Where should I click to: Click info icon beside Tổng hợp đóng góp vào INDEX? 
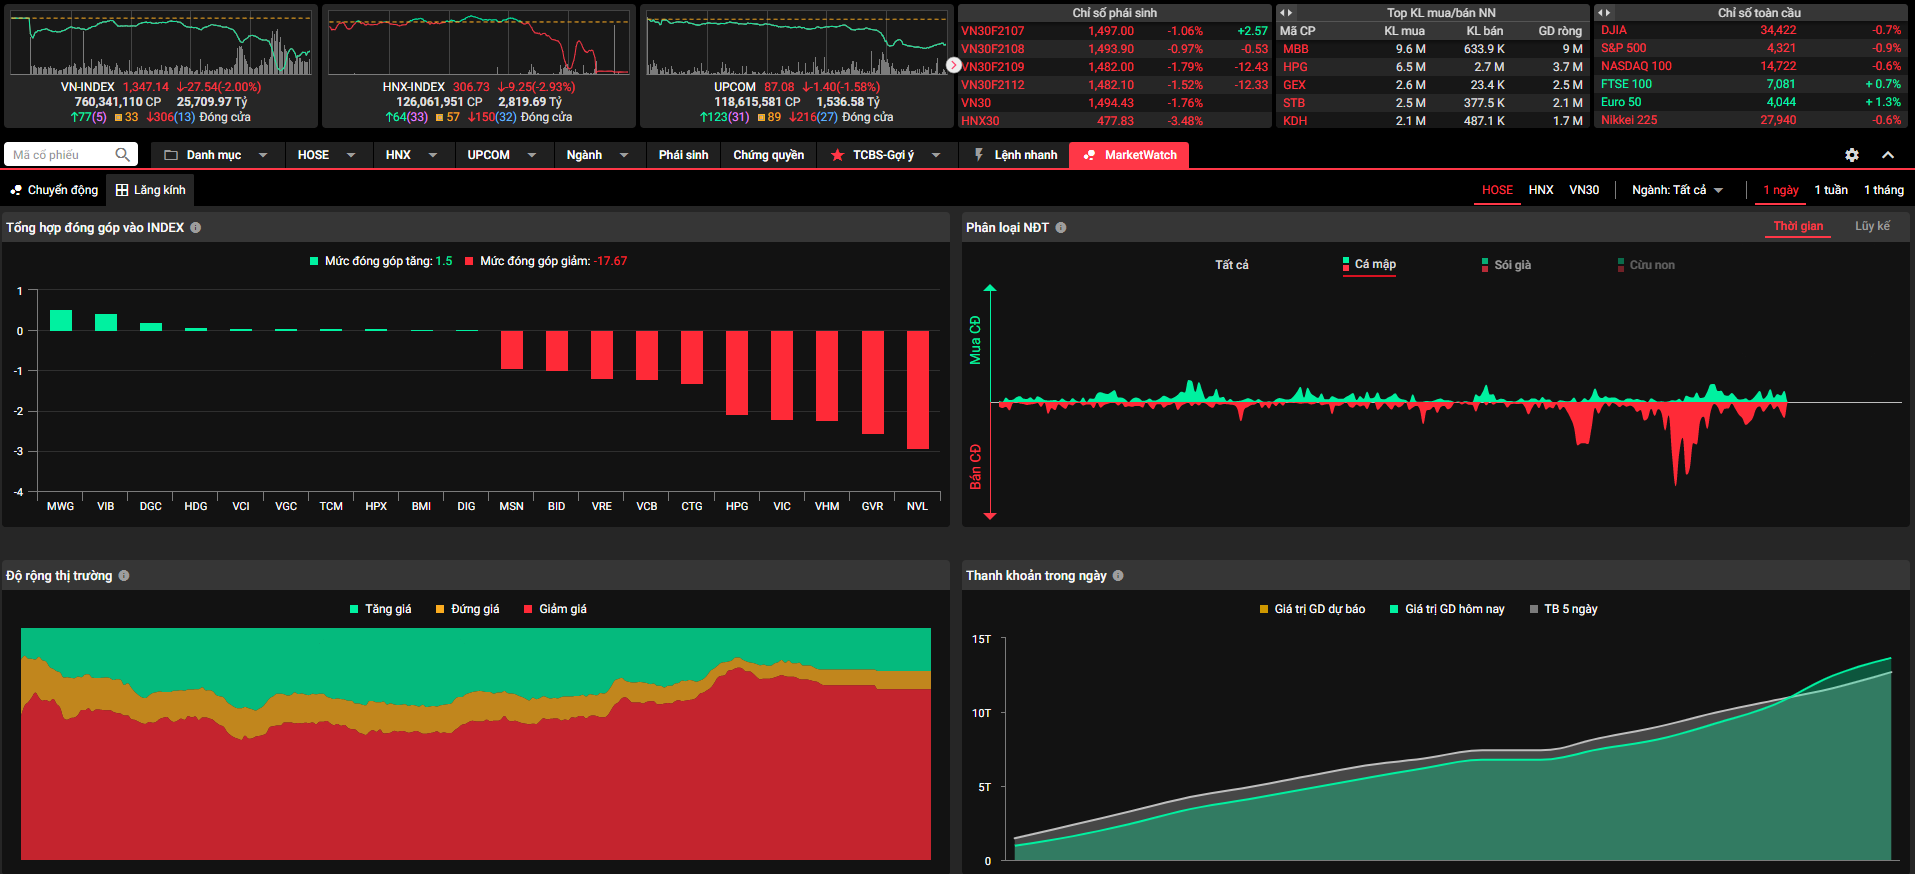point(196,228)
